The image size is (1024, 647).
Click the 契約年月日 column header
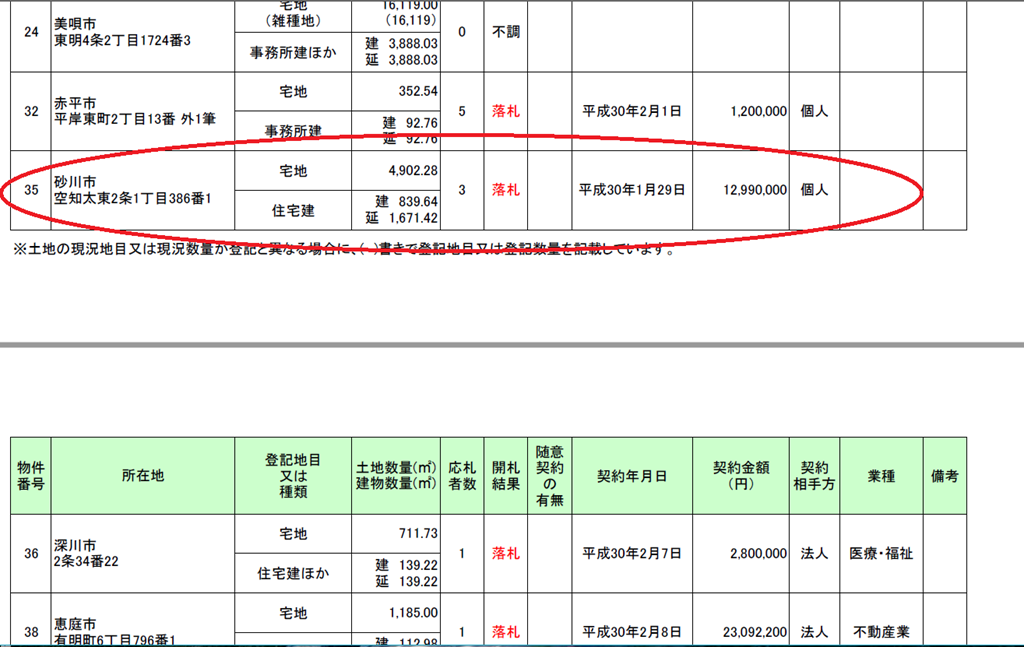(x=632, y=476)
